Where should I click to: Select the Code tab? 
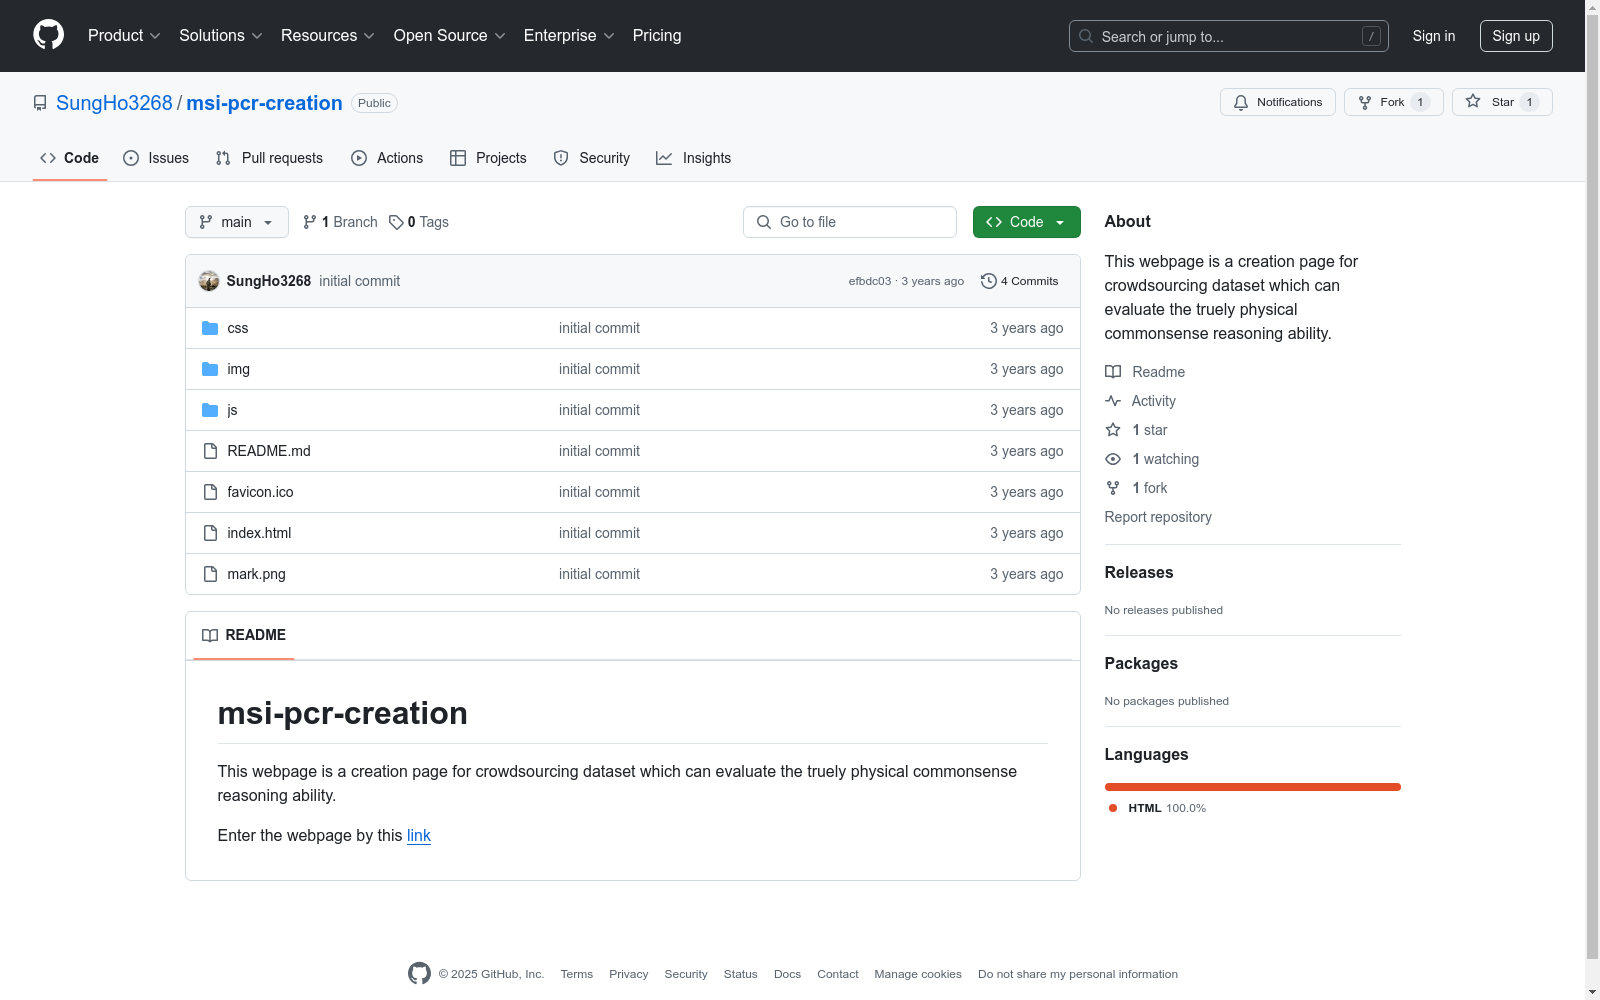pos(70,158)
